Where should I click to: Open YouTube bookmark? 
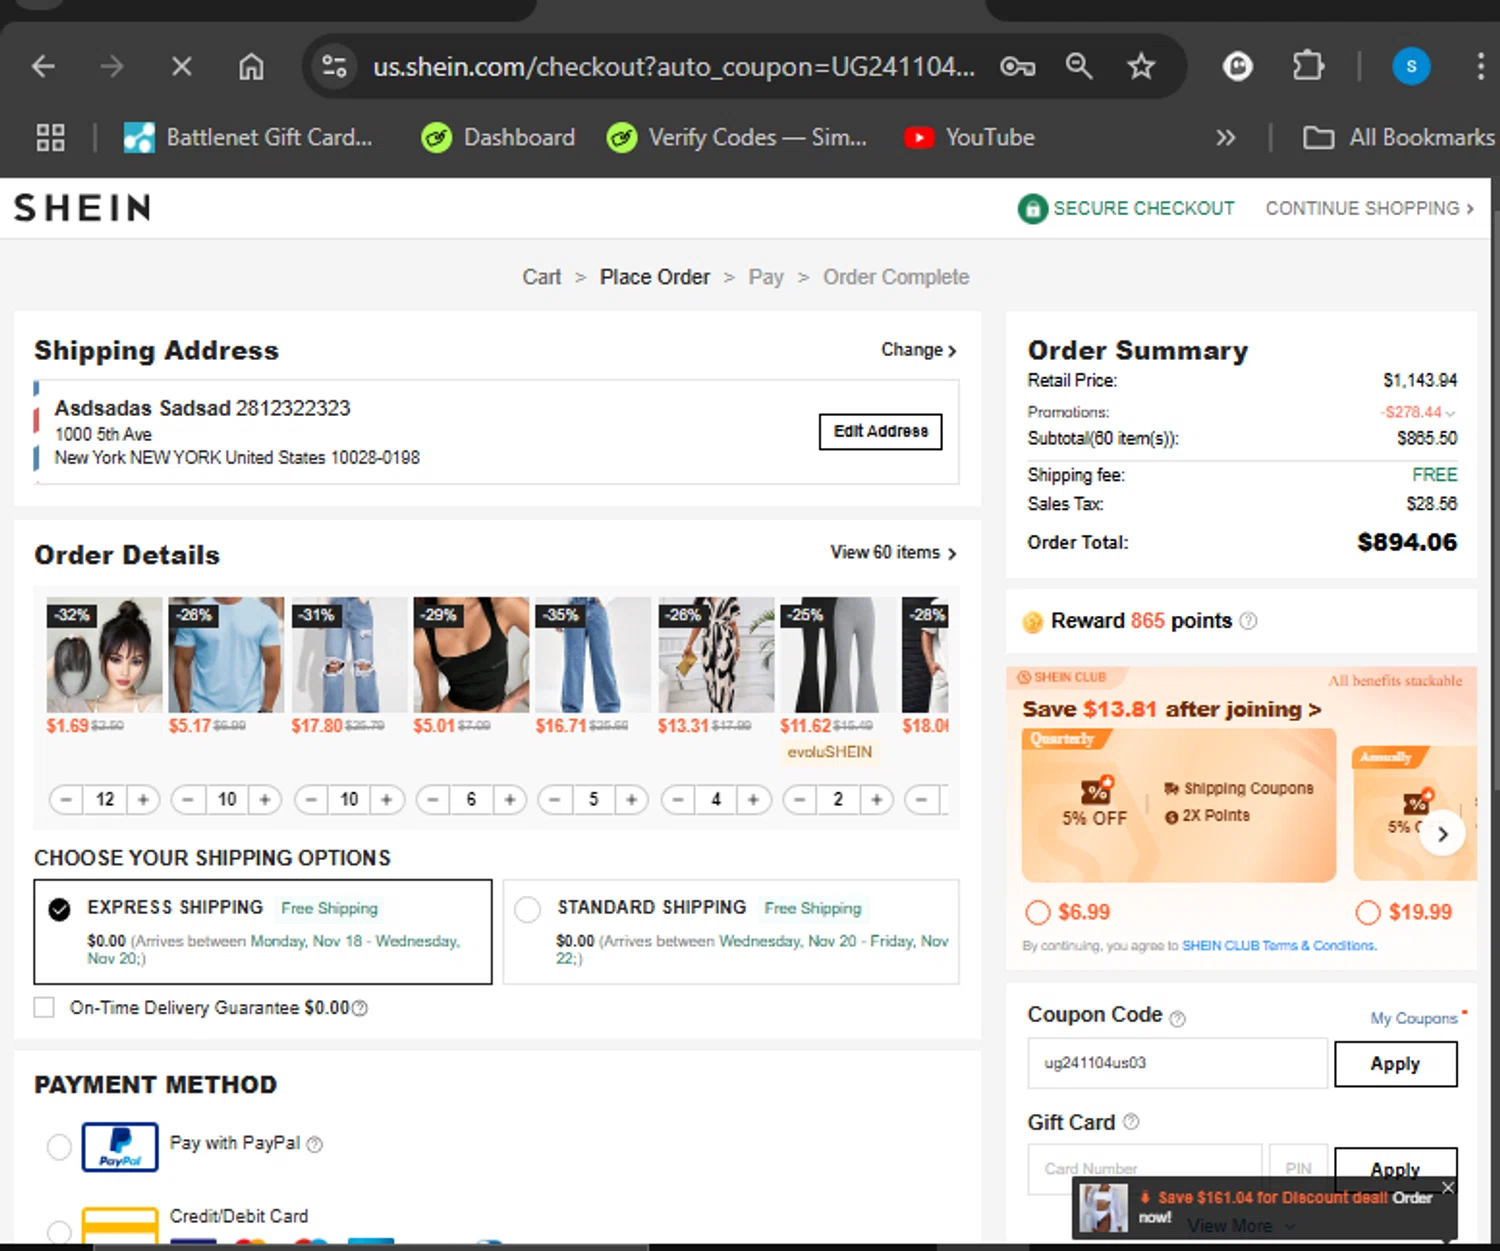[x=969, y=138]
